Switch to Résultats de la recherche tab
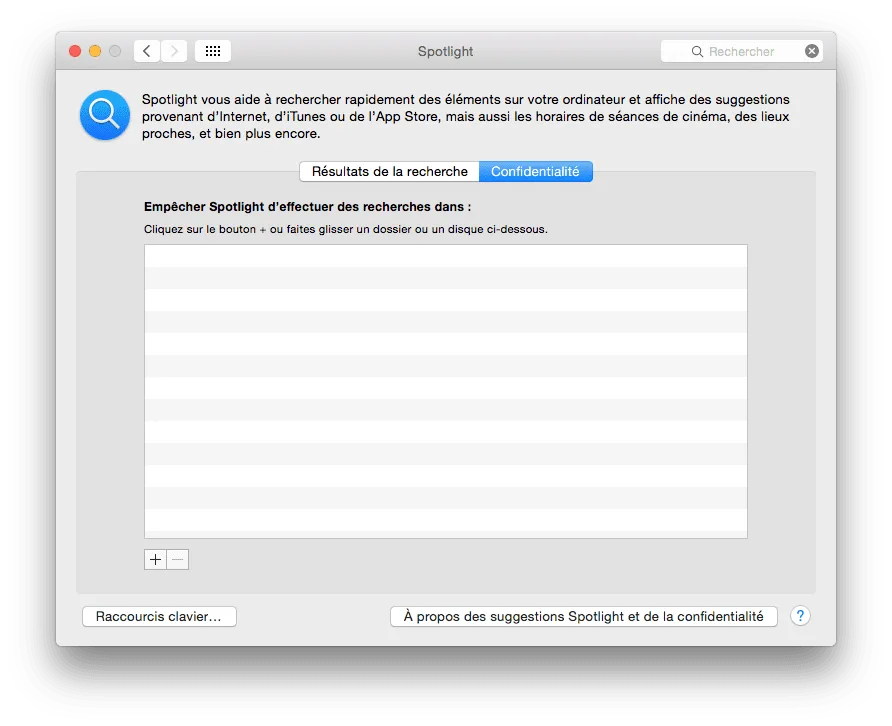Viewport: 892px width, 726px height. (x=390, y=172)
